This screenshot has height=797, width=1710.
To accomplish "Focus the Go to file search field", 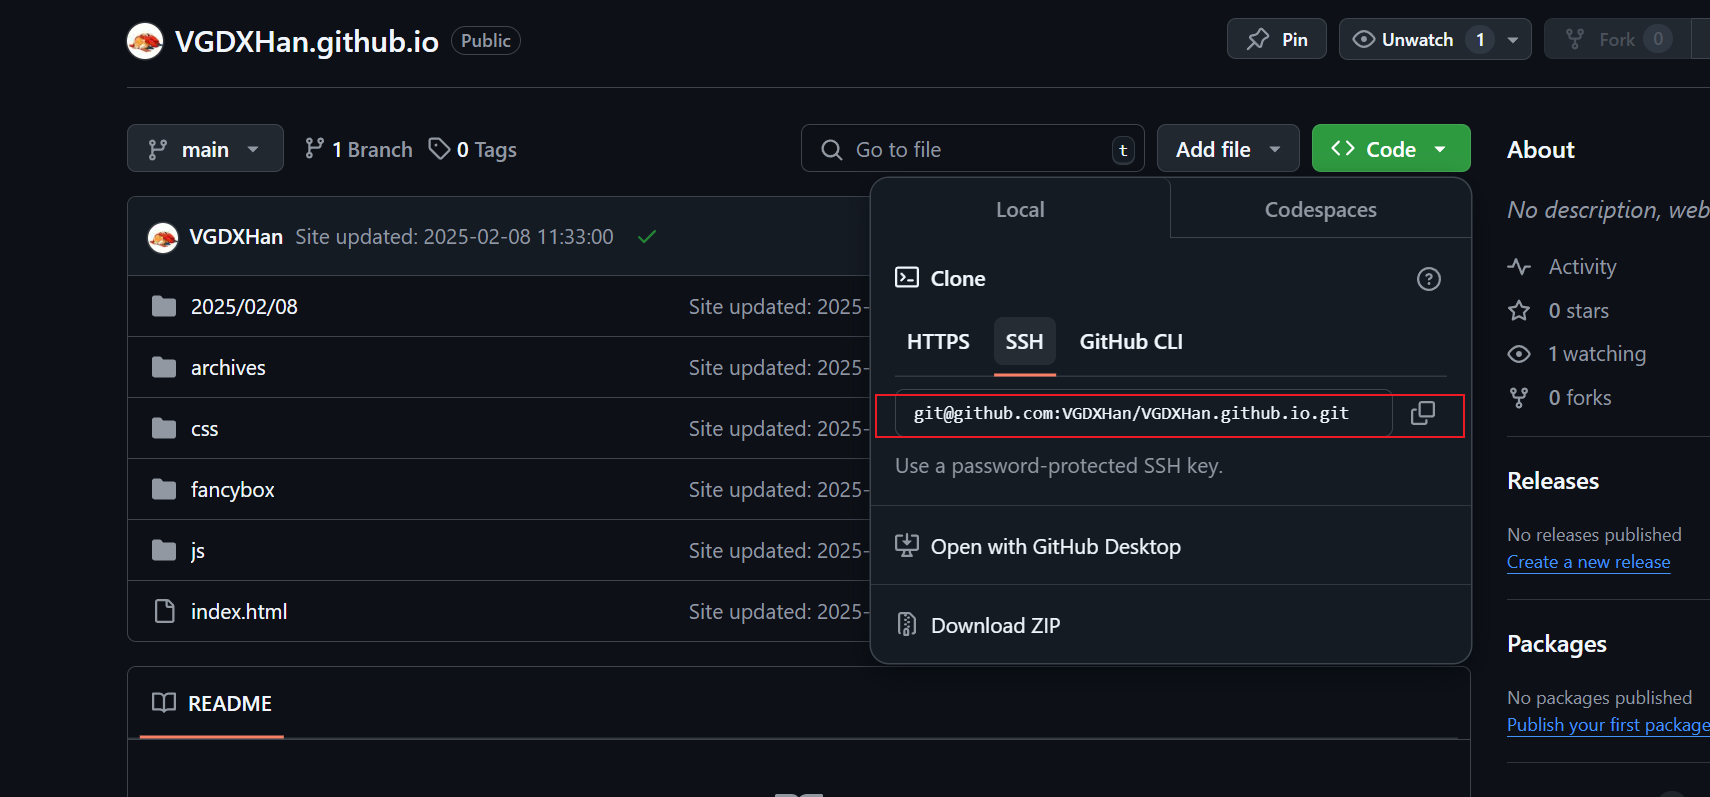I will click(x=973, y=149).
